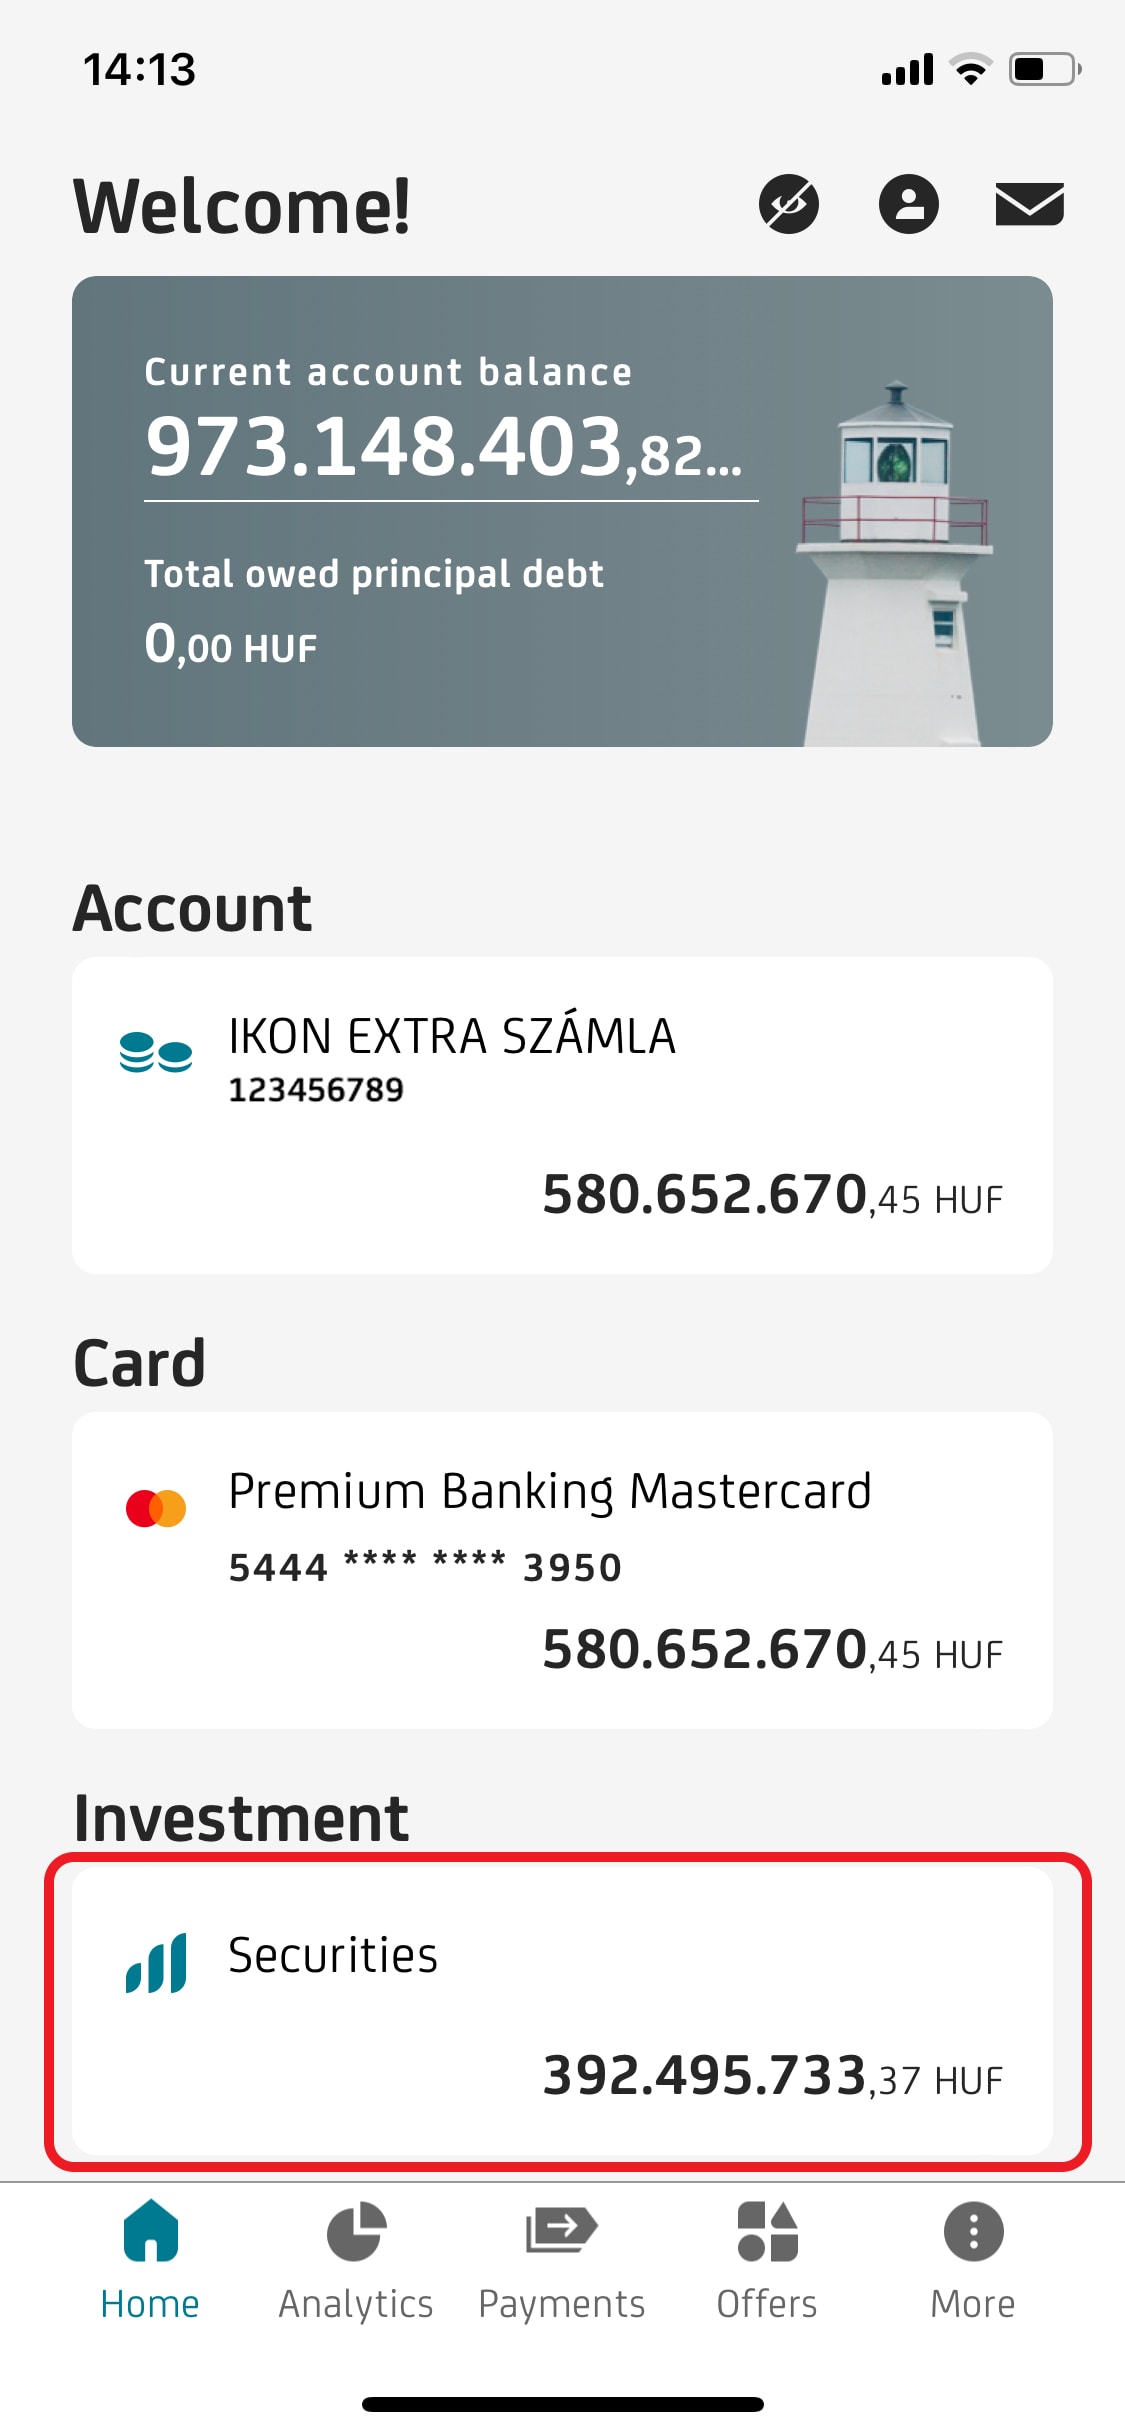Tap the battery indicator in status bar

coord(1044,70)
